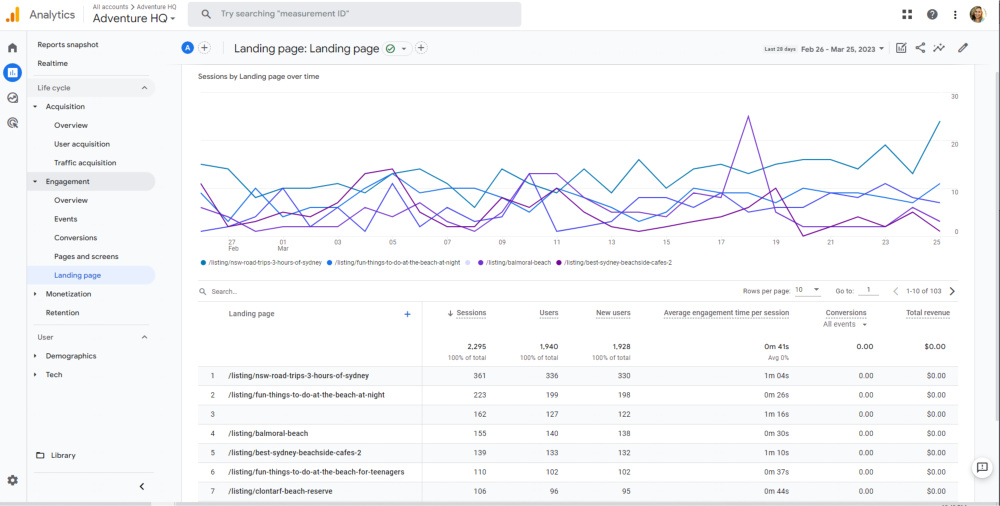Open the Home icon in left rail
This screenshot has height=506, width=1000.
[x=12, y=47]
